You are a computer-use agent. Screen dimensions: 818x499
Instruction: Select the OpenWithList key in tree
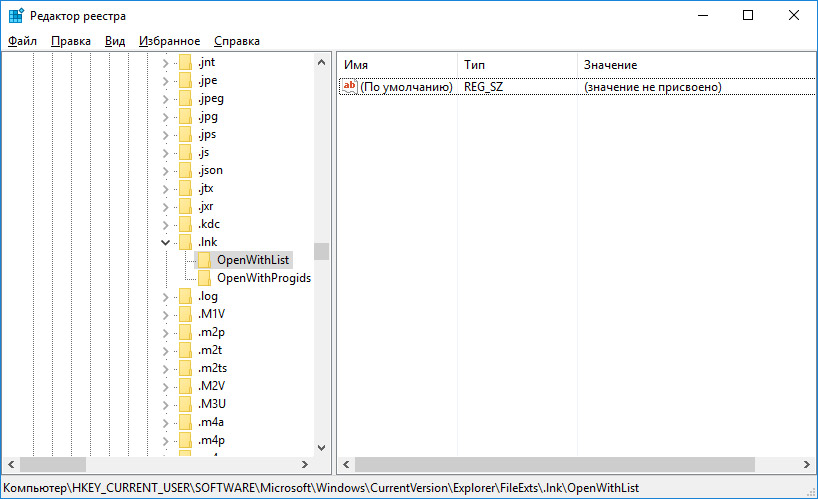pos(252,260)
